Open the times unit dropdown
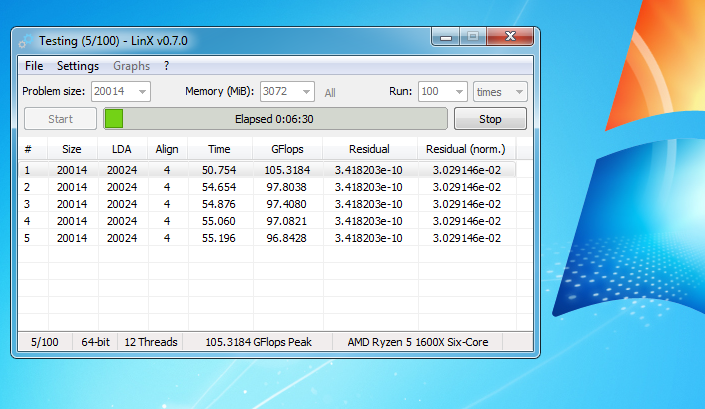The height and width of the screenshot is (409, 705). tap(500, 92)
